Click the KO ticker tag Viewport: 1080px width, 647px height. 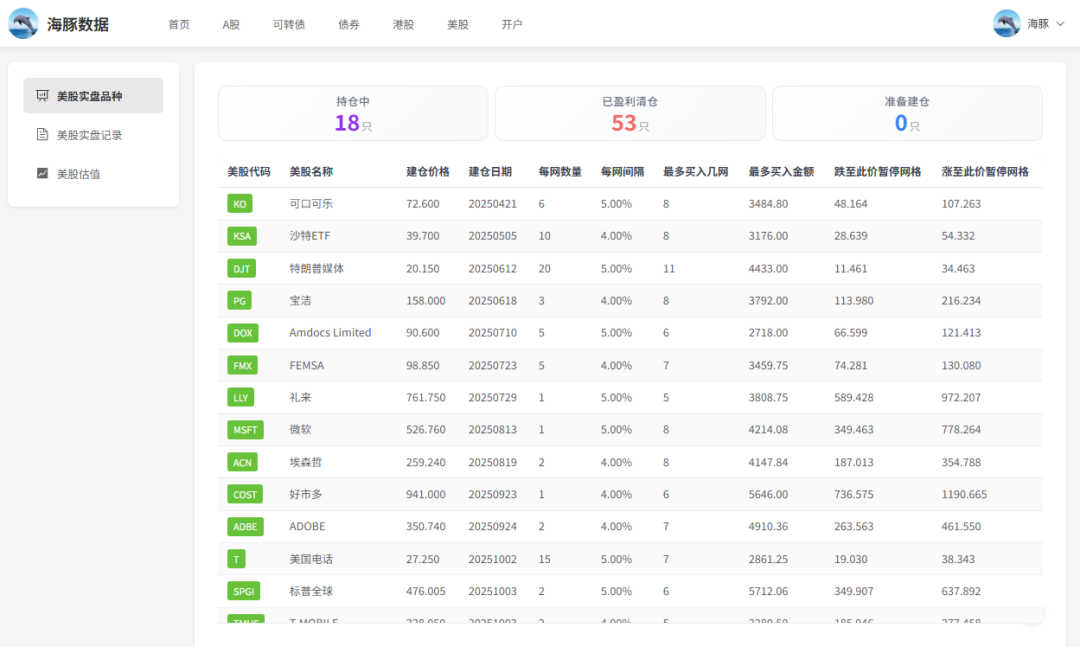[x=240, y=204]
